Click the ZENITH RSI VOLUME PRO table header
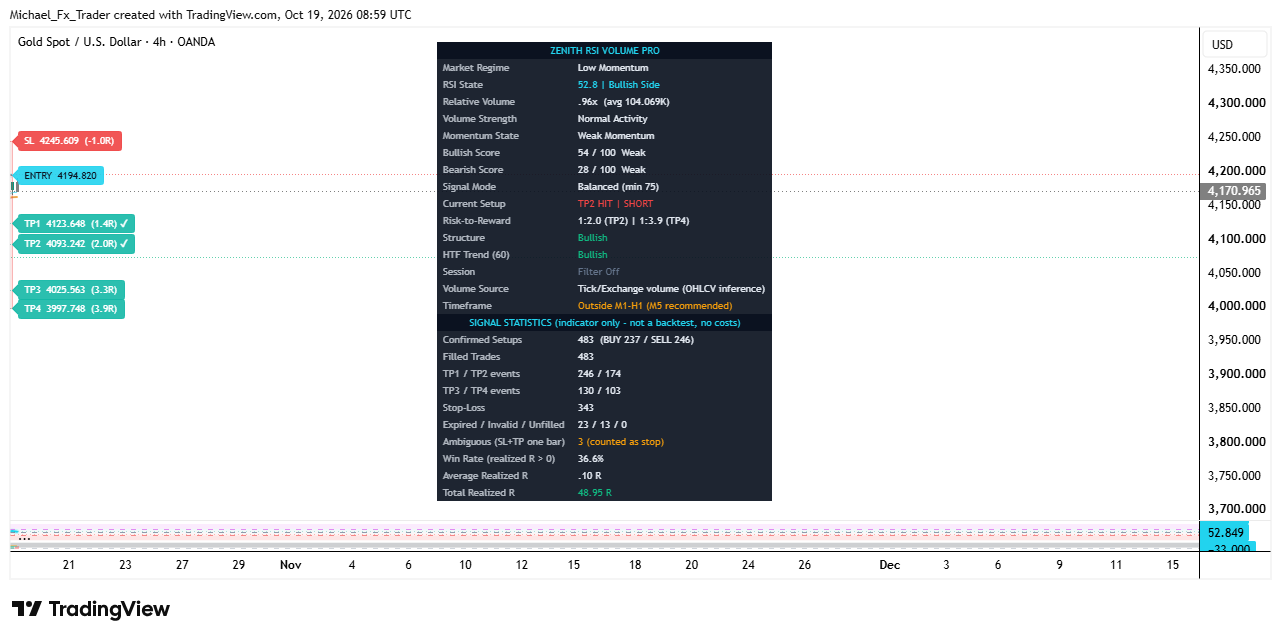The image size is (1281, 639). (605, 50)
